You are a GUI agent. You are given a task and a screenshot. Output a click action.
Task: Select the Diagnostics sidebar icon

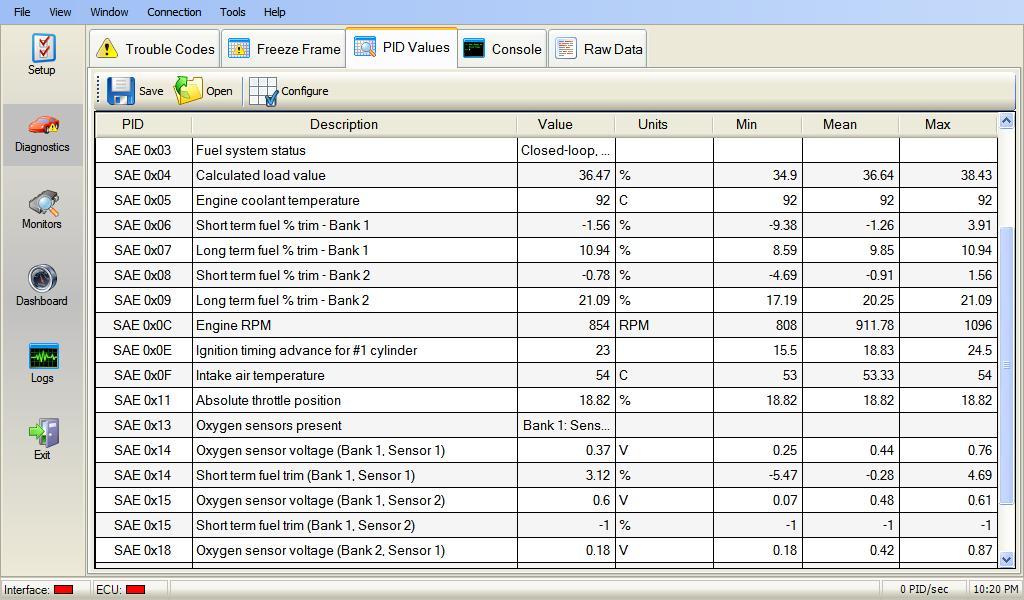tap(42, 127)
